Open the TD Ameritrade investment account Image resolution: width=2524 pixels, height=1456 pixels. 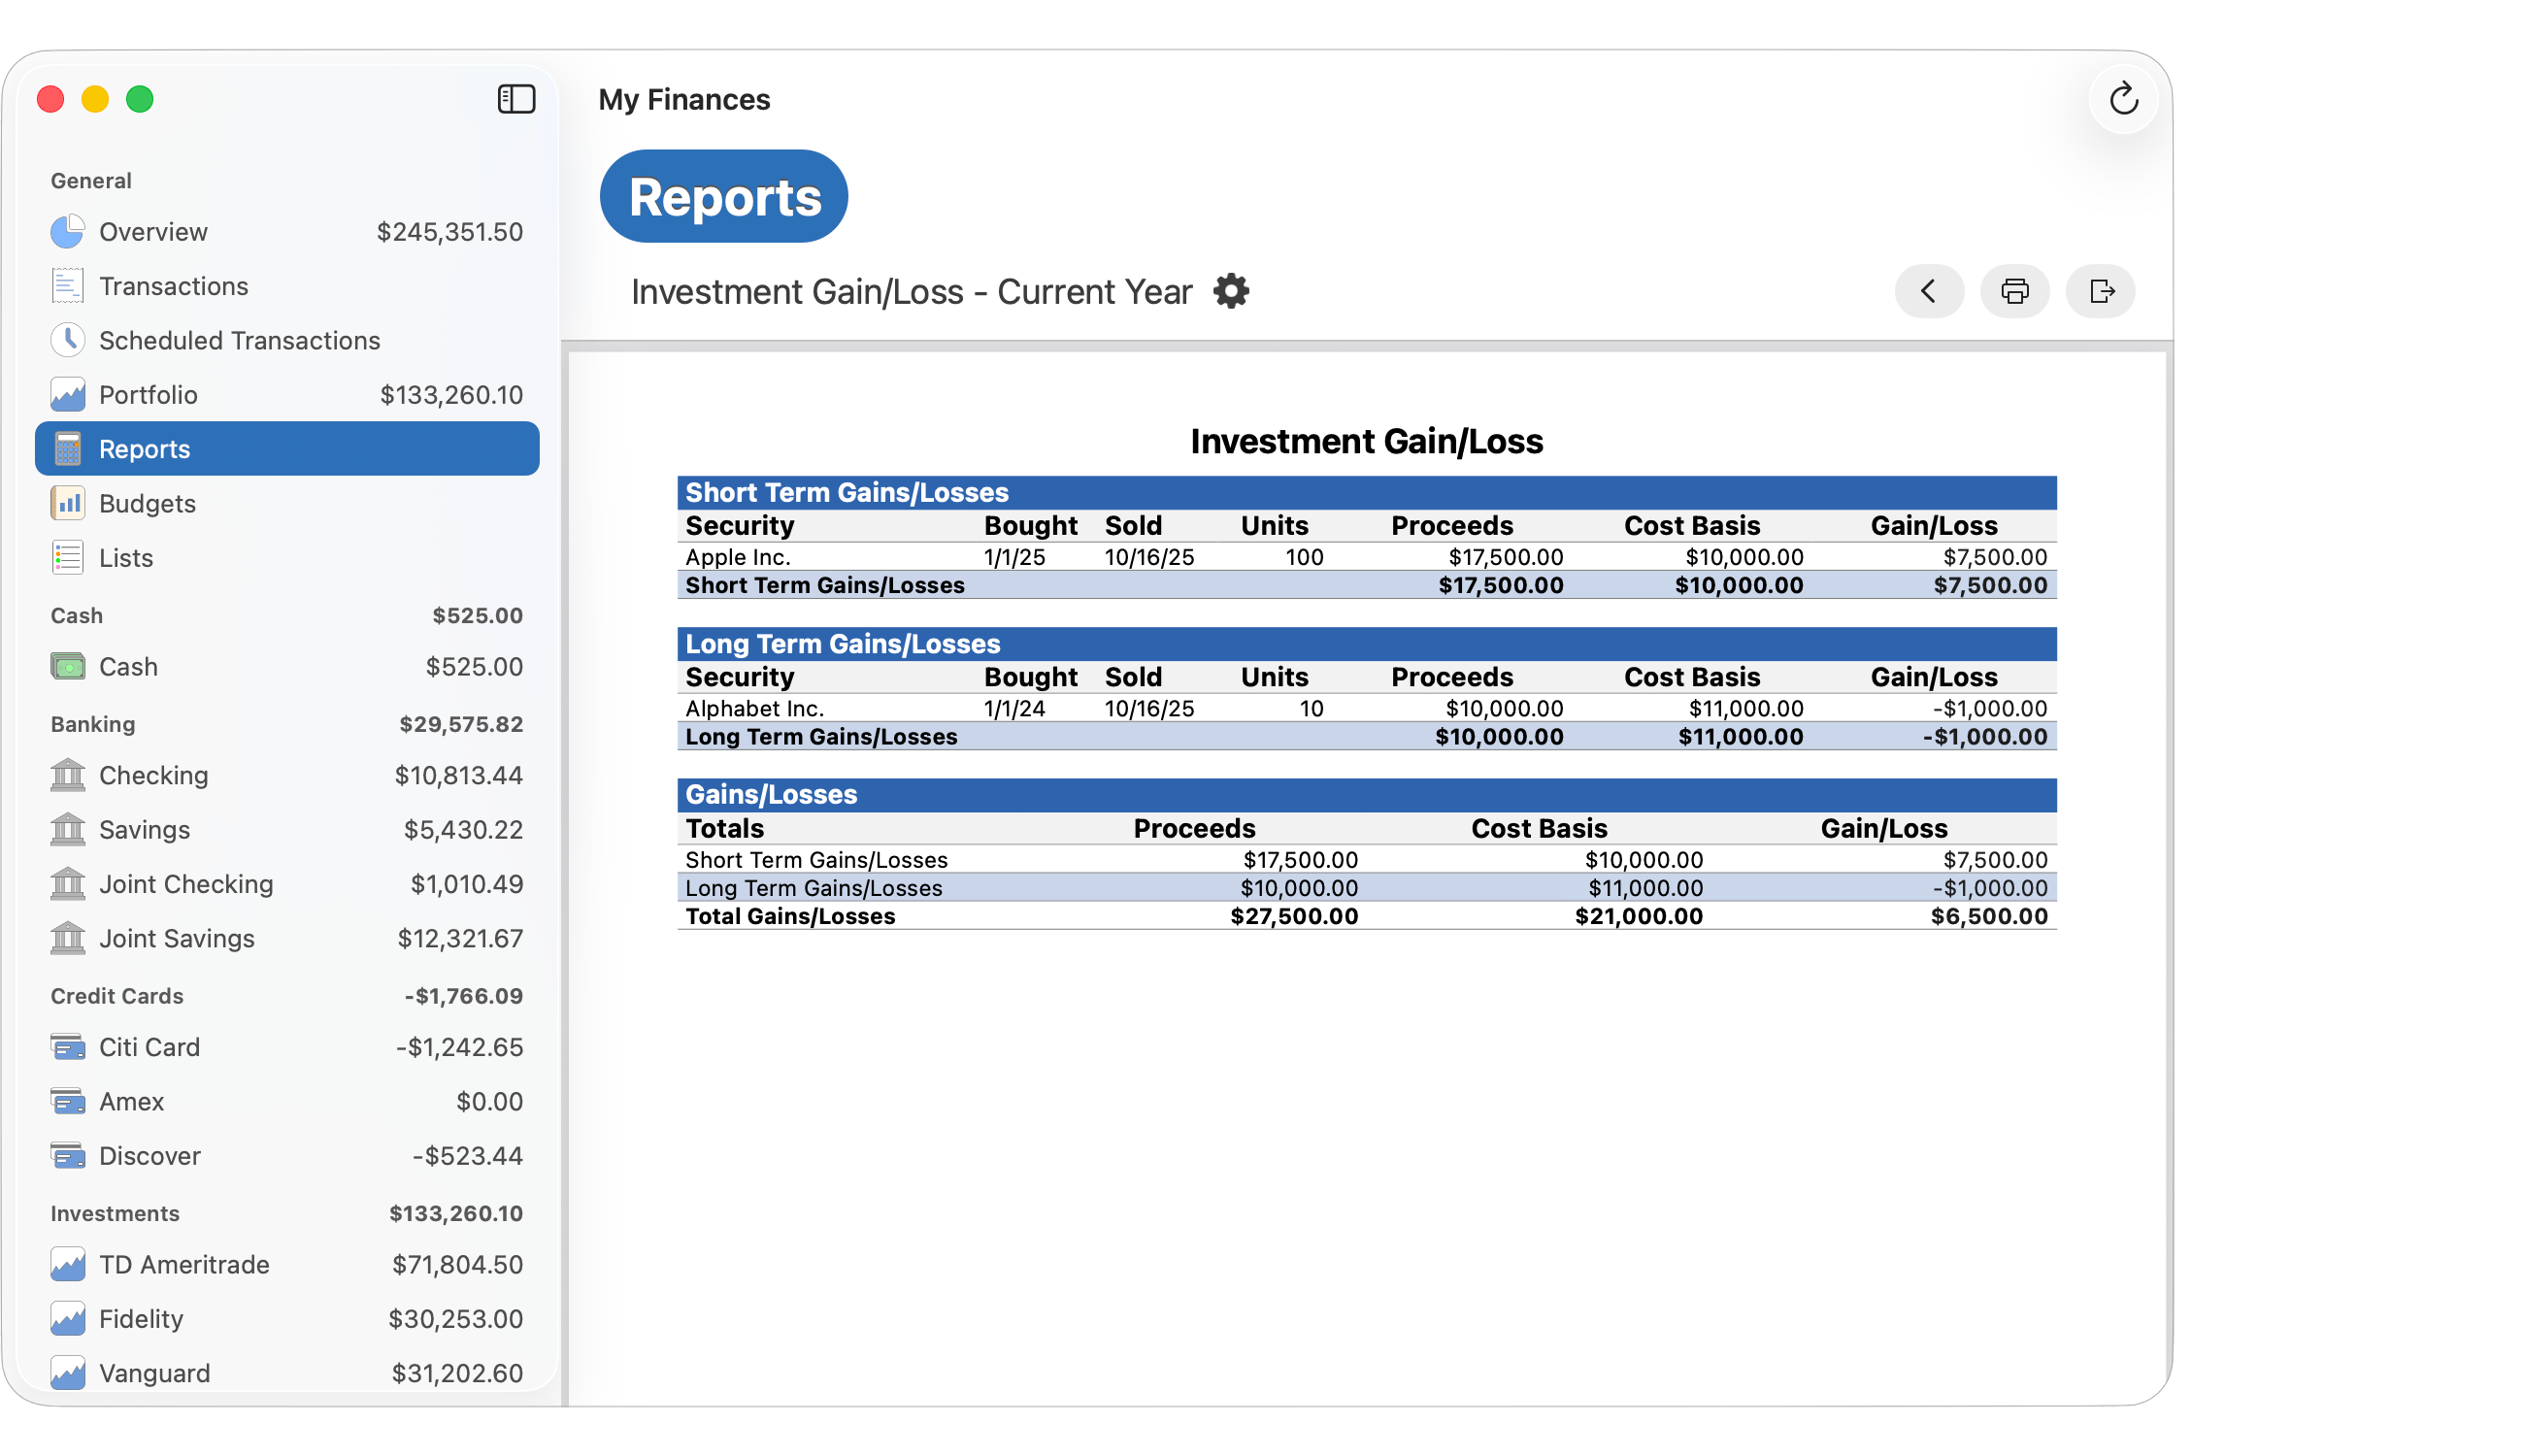[184, 1264]
